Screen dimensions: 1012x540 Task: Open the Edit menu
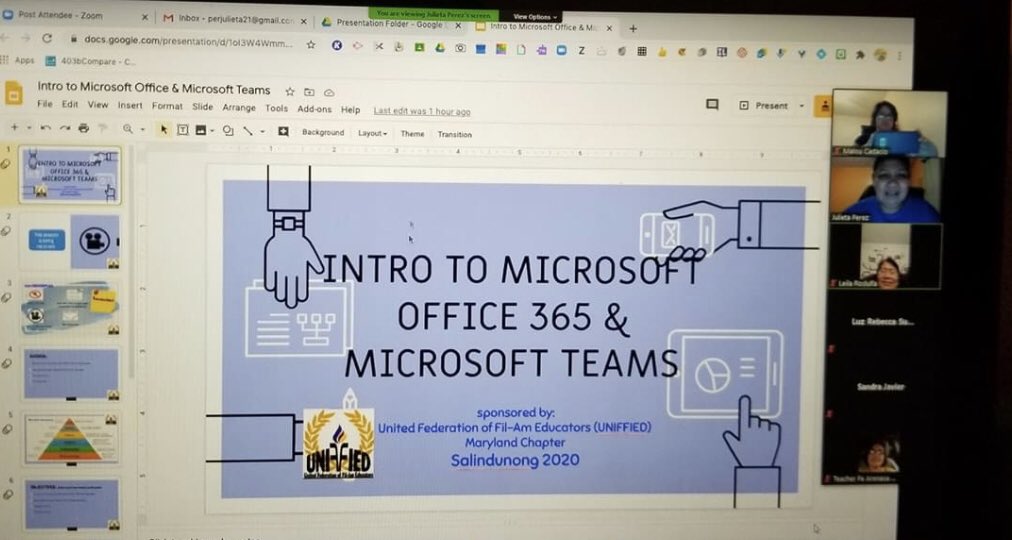(x=70, y=104)
